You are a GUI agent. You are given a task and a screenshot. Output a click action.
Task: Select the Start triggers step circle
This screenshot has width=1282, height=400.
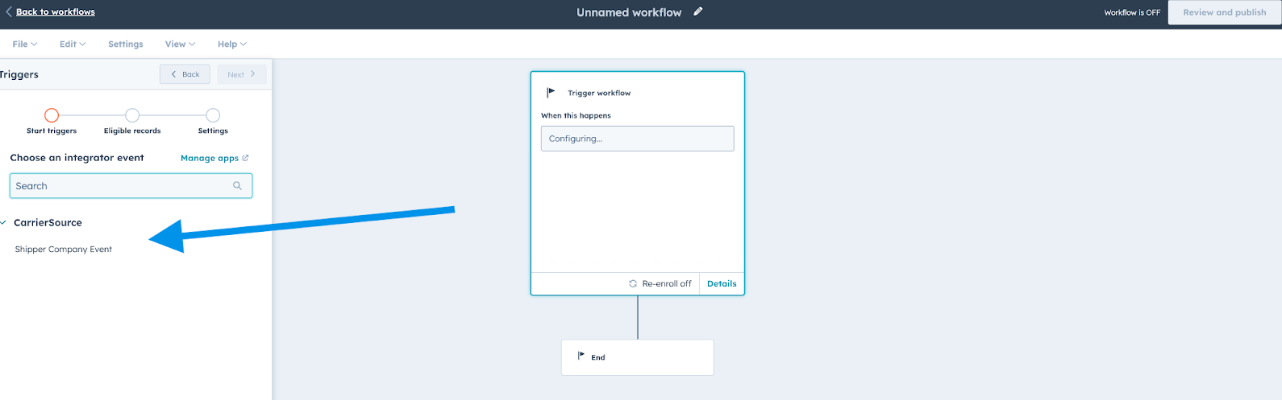52,116
